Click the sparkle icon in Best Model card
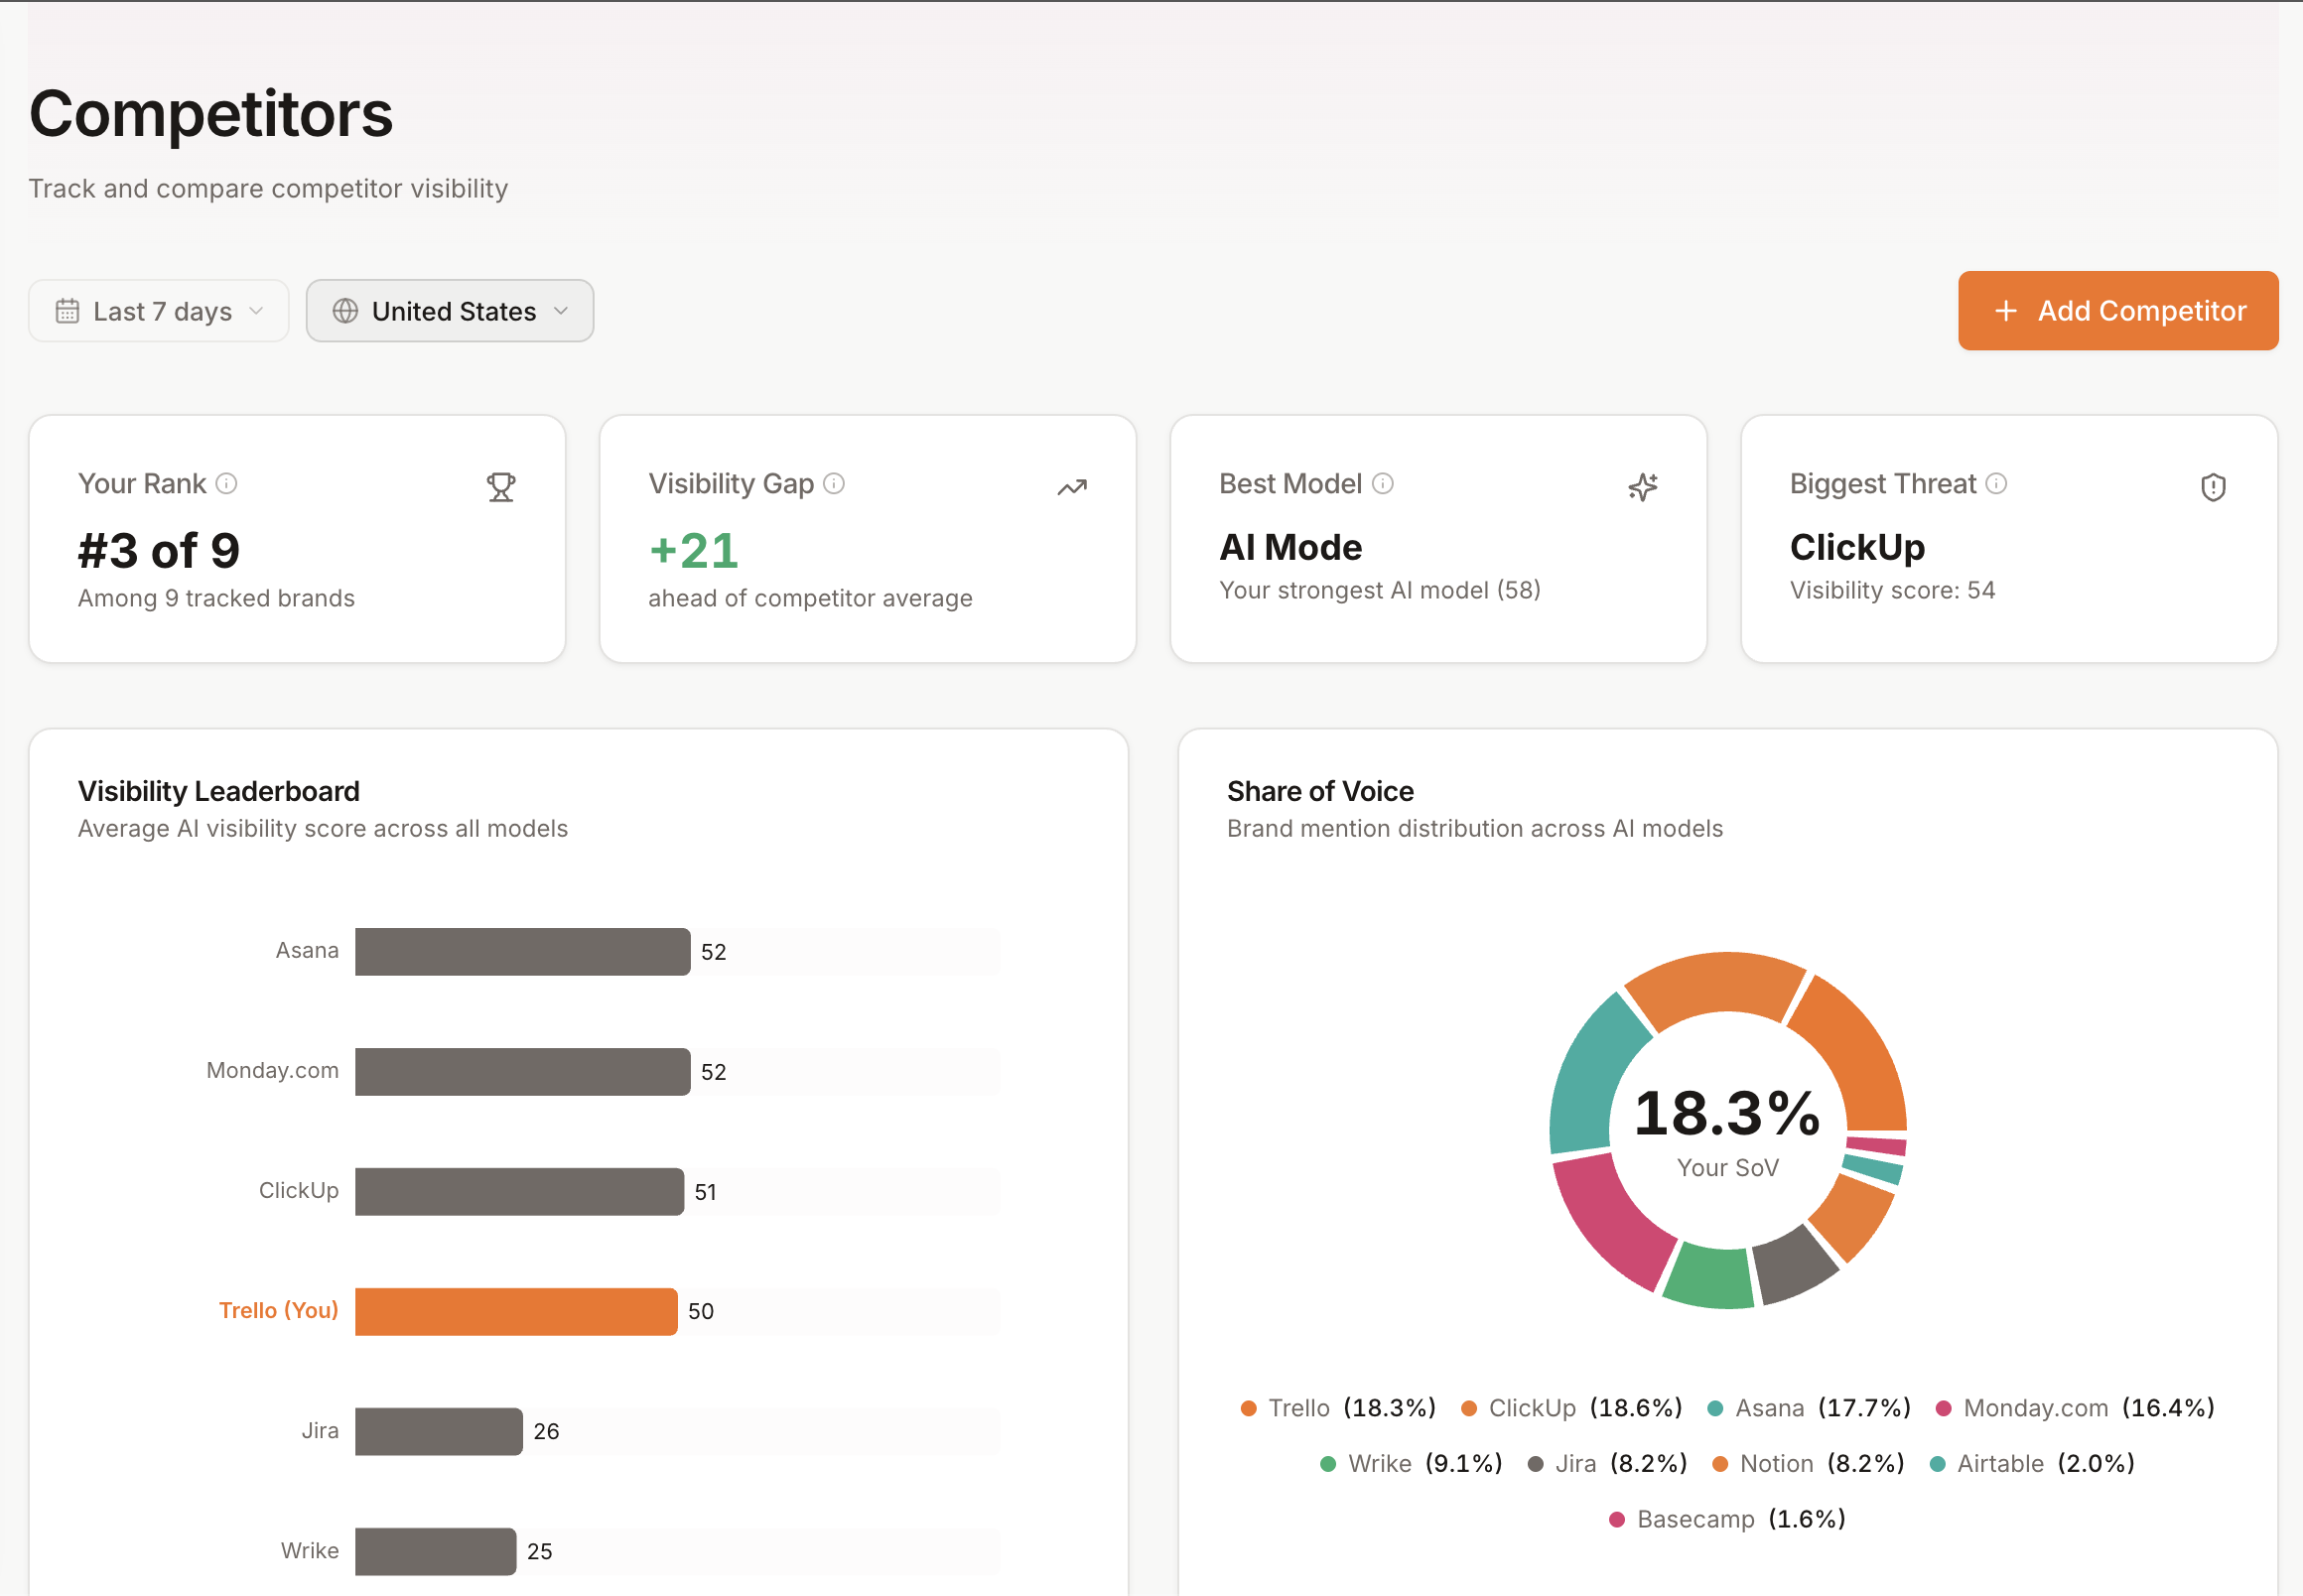 point(1642,487)
